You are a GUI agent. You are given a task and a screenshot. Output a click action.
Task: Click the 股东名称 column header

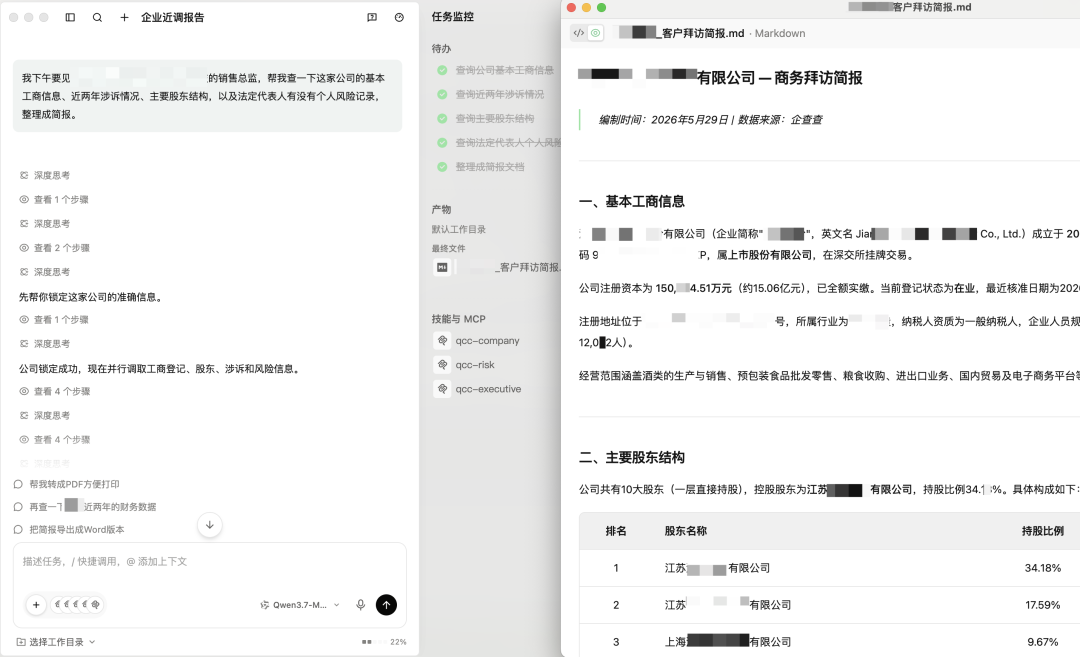pos(685,531)
